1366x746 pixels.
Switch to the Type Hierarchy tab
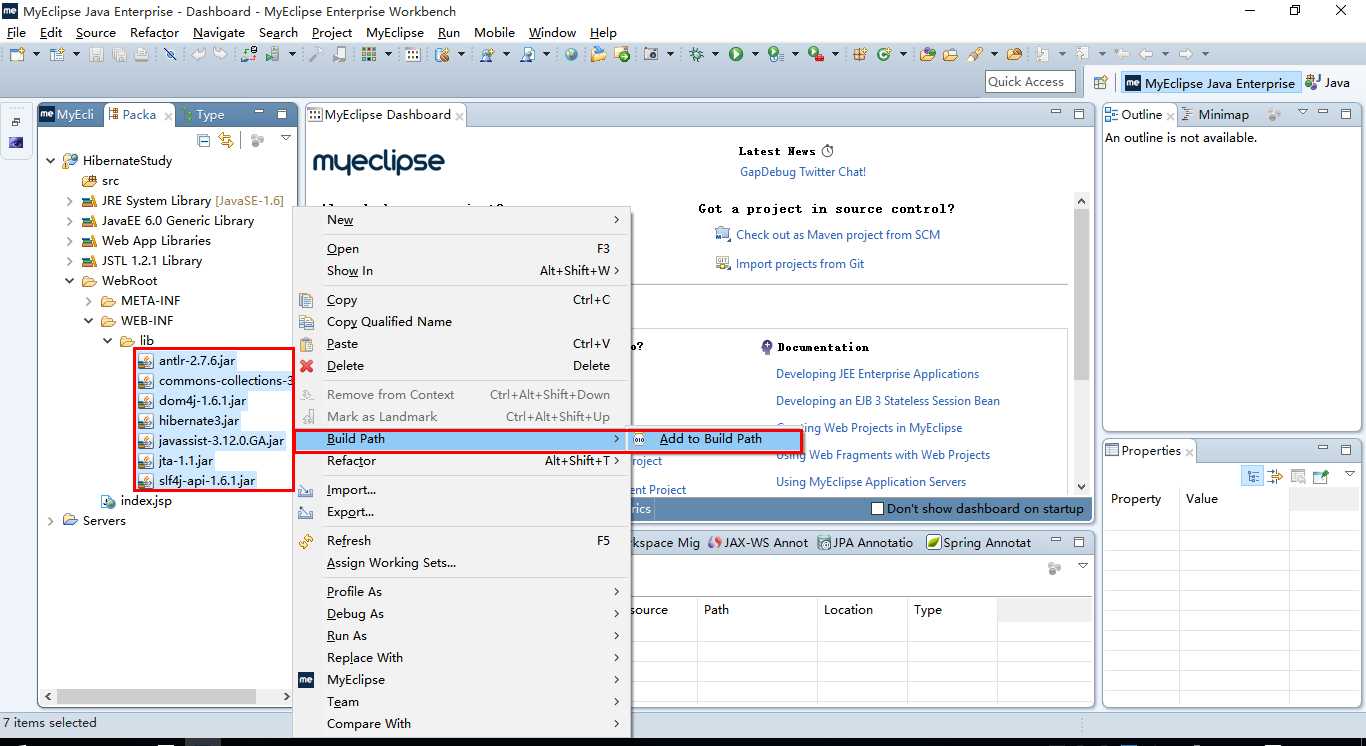click(204, 115)
